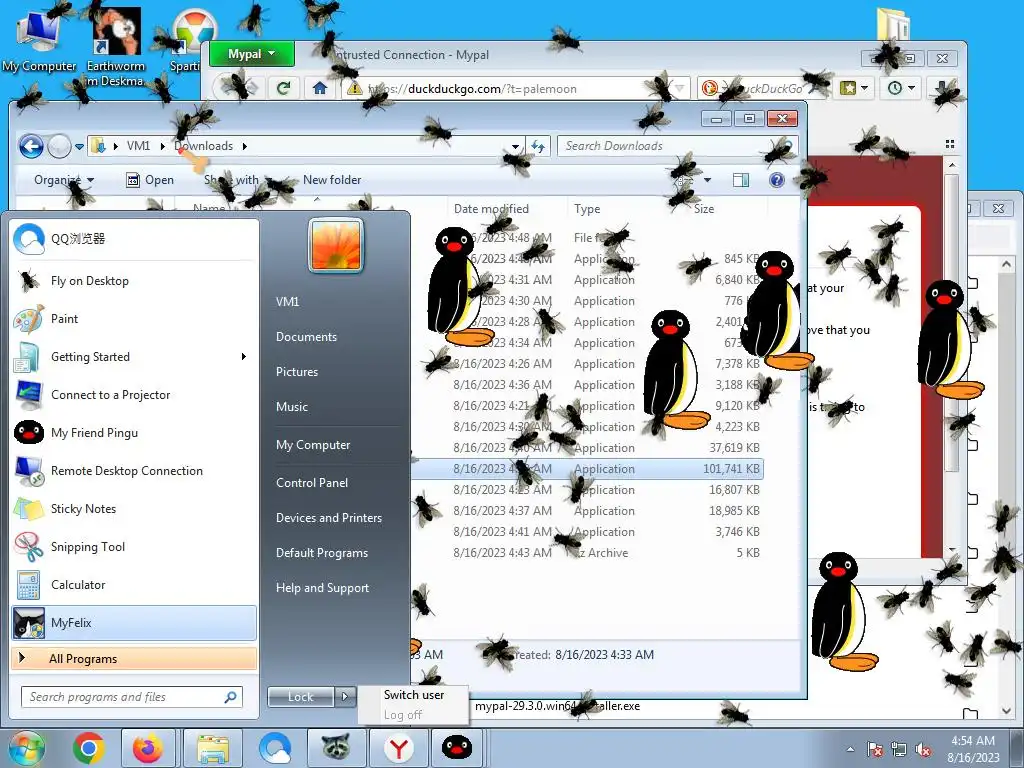Launch Connect to a Projector

[134, 394]
